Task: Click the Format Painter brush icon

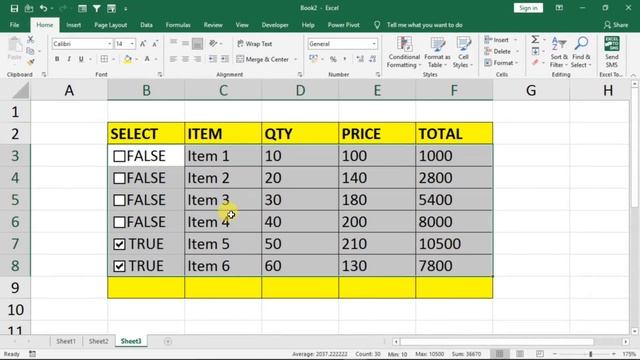Action: [x=31, y=62]
